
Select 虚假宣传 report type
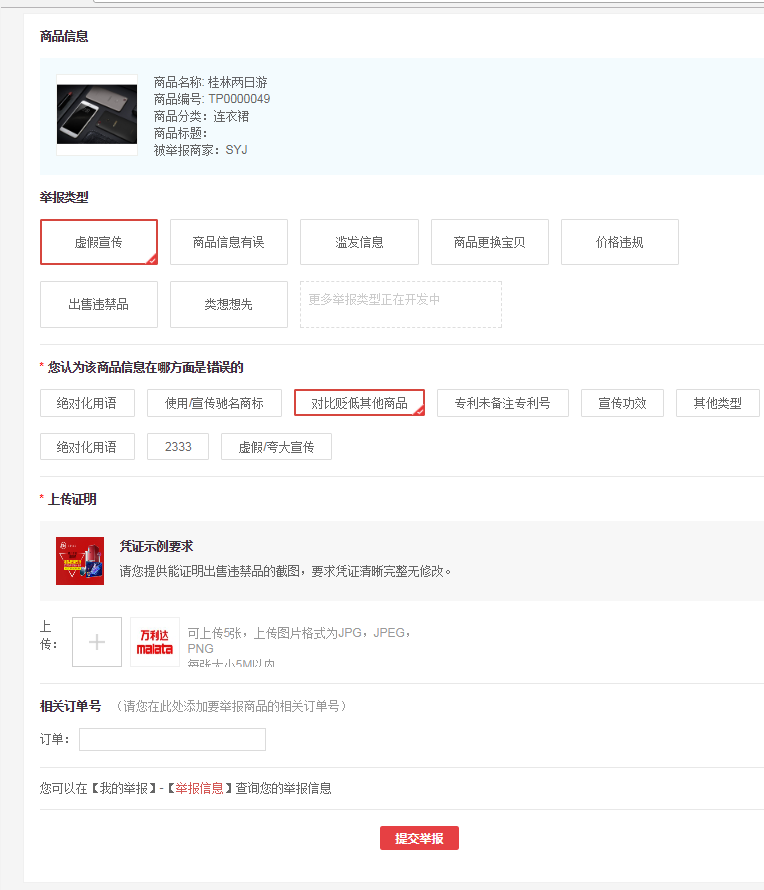(x=99, y=242)
